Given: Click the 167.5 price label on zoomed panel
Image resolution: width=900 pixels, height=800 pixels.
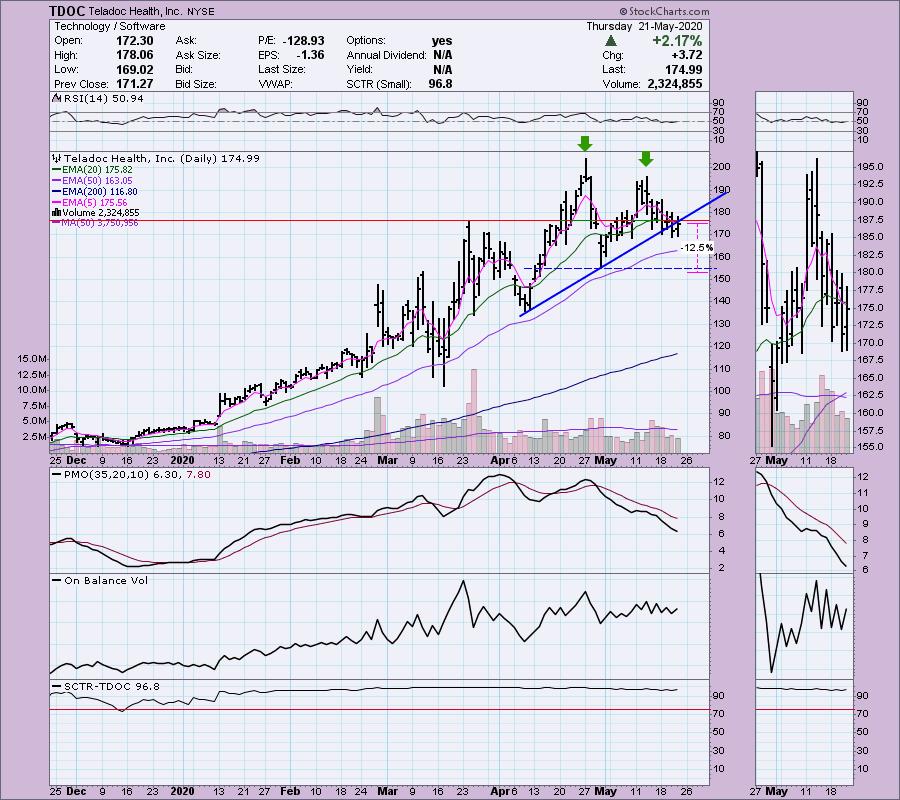Looking at the screenshot, I should pos(871,359).
